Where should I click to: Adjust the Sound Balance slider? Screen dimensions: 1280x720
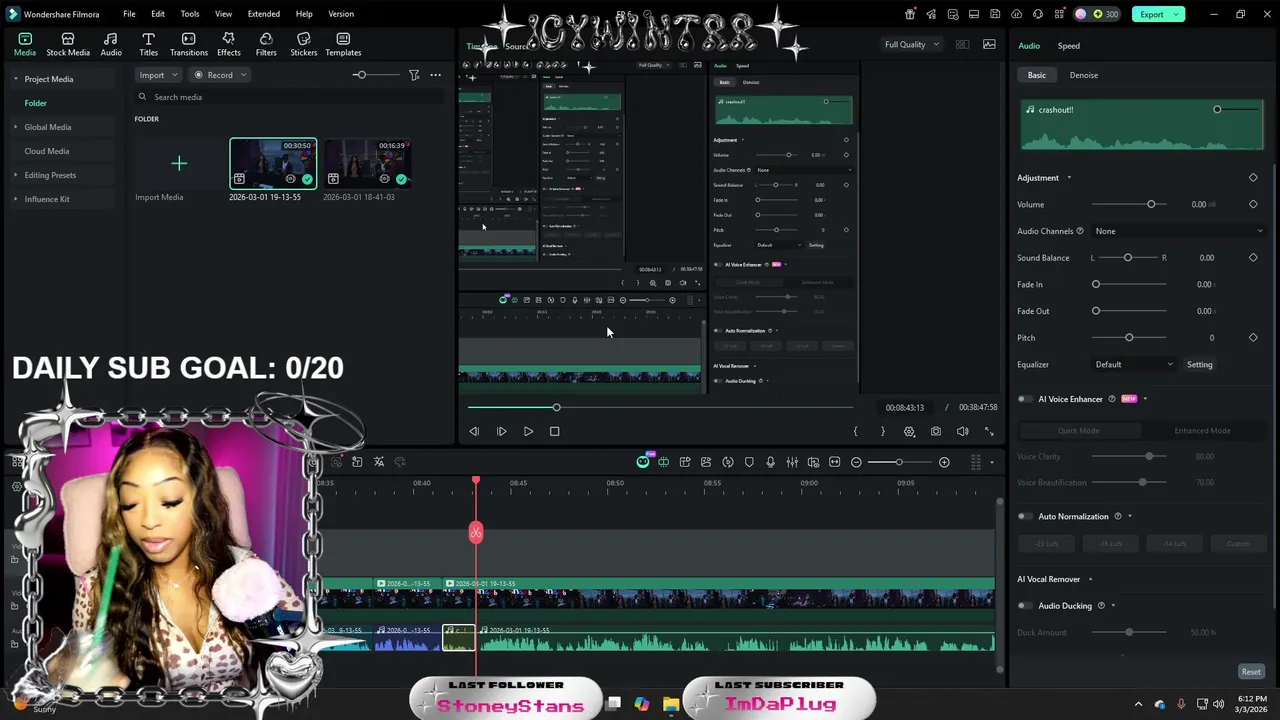[1128, 258]
